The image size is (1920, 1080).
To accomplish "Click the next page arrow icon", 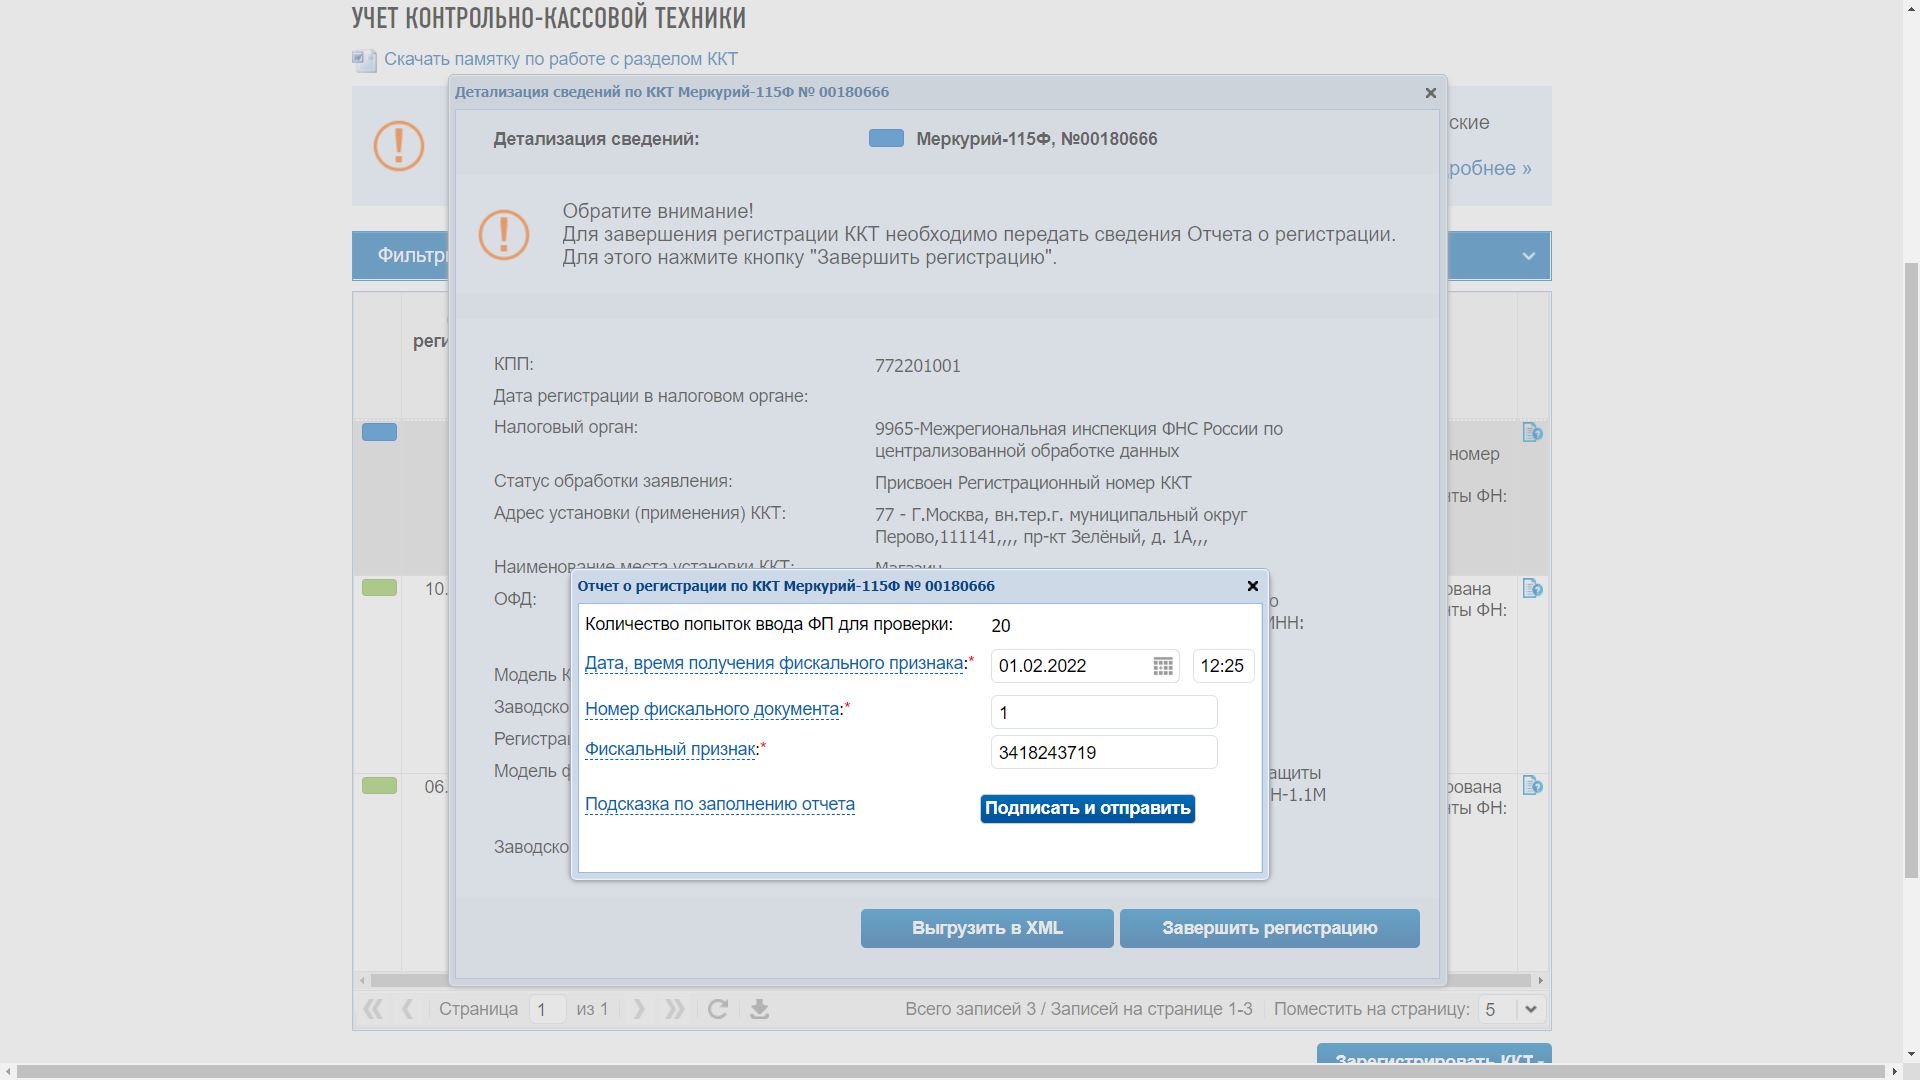I will 639,1009.
